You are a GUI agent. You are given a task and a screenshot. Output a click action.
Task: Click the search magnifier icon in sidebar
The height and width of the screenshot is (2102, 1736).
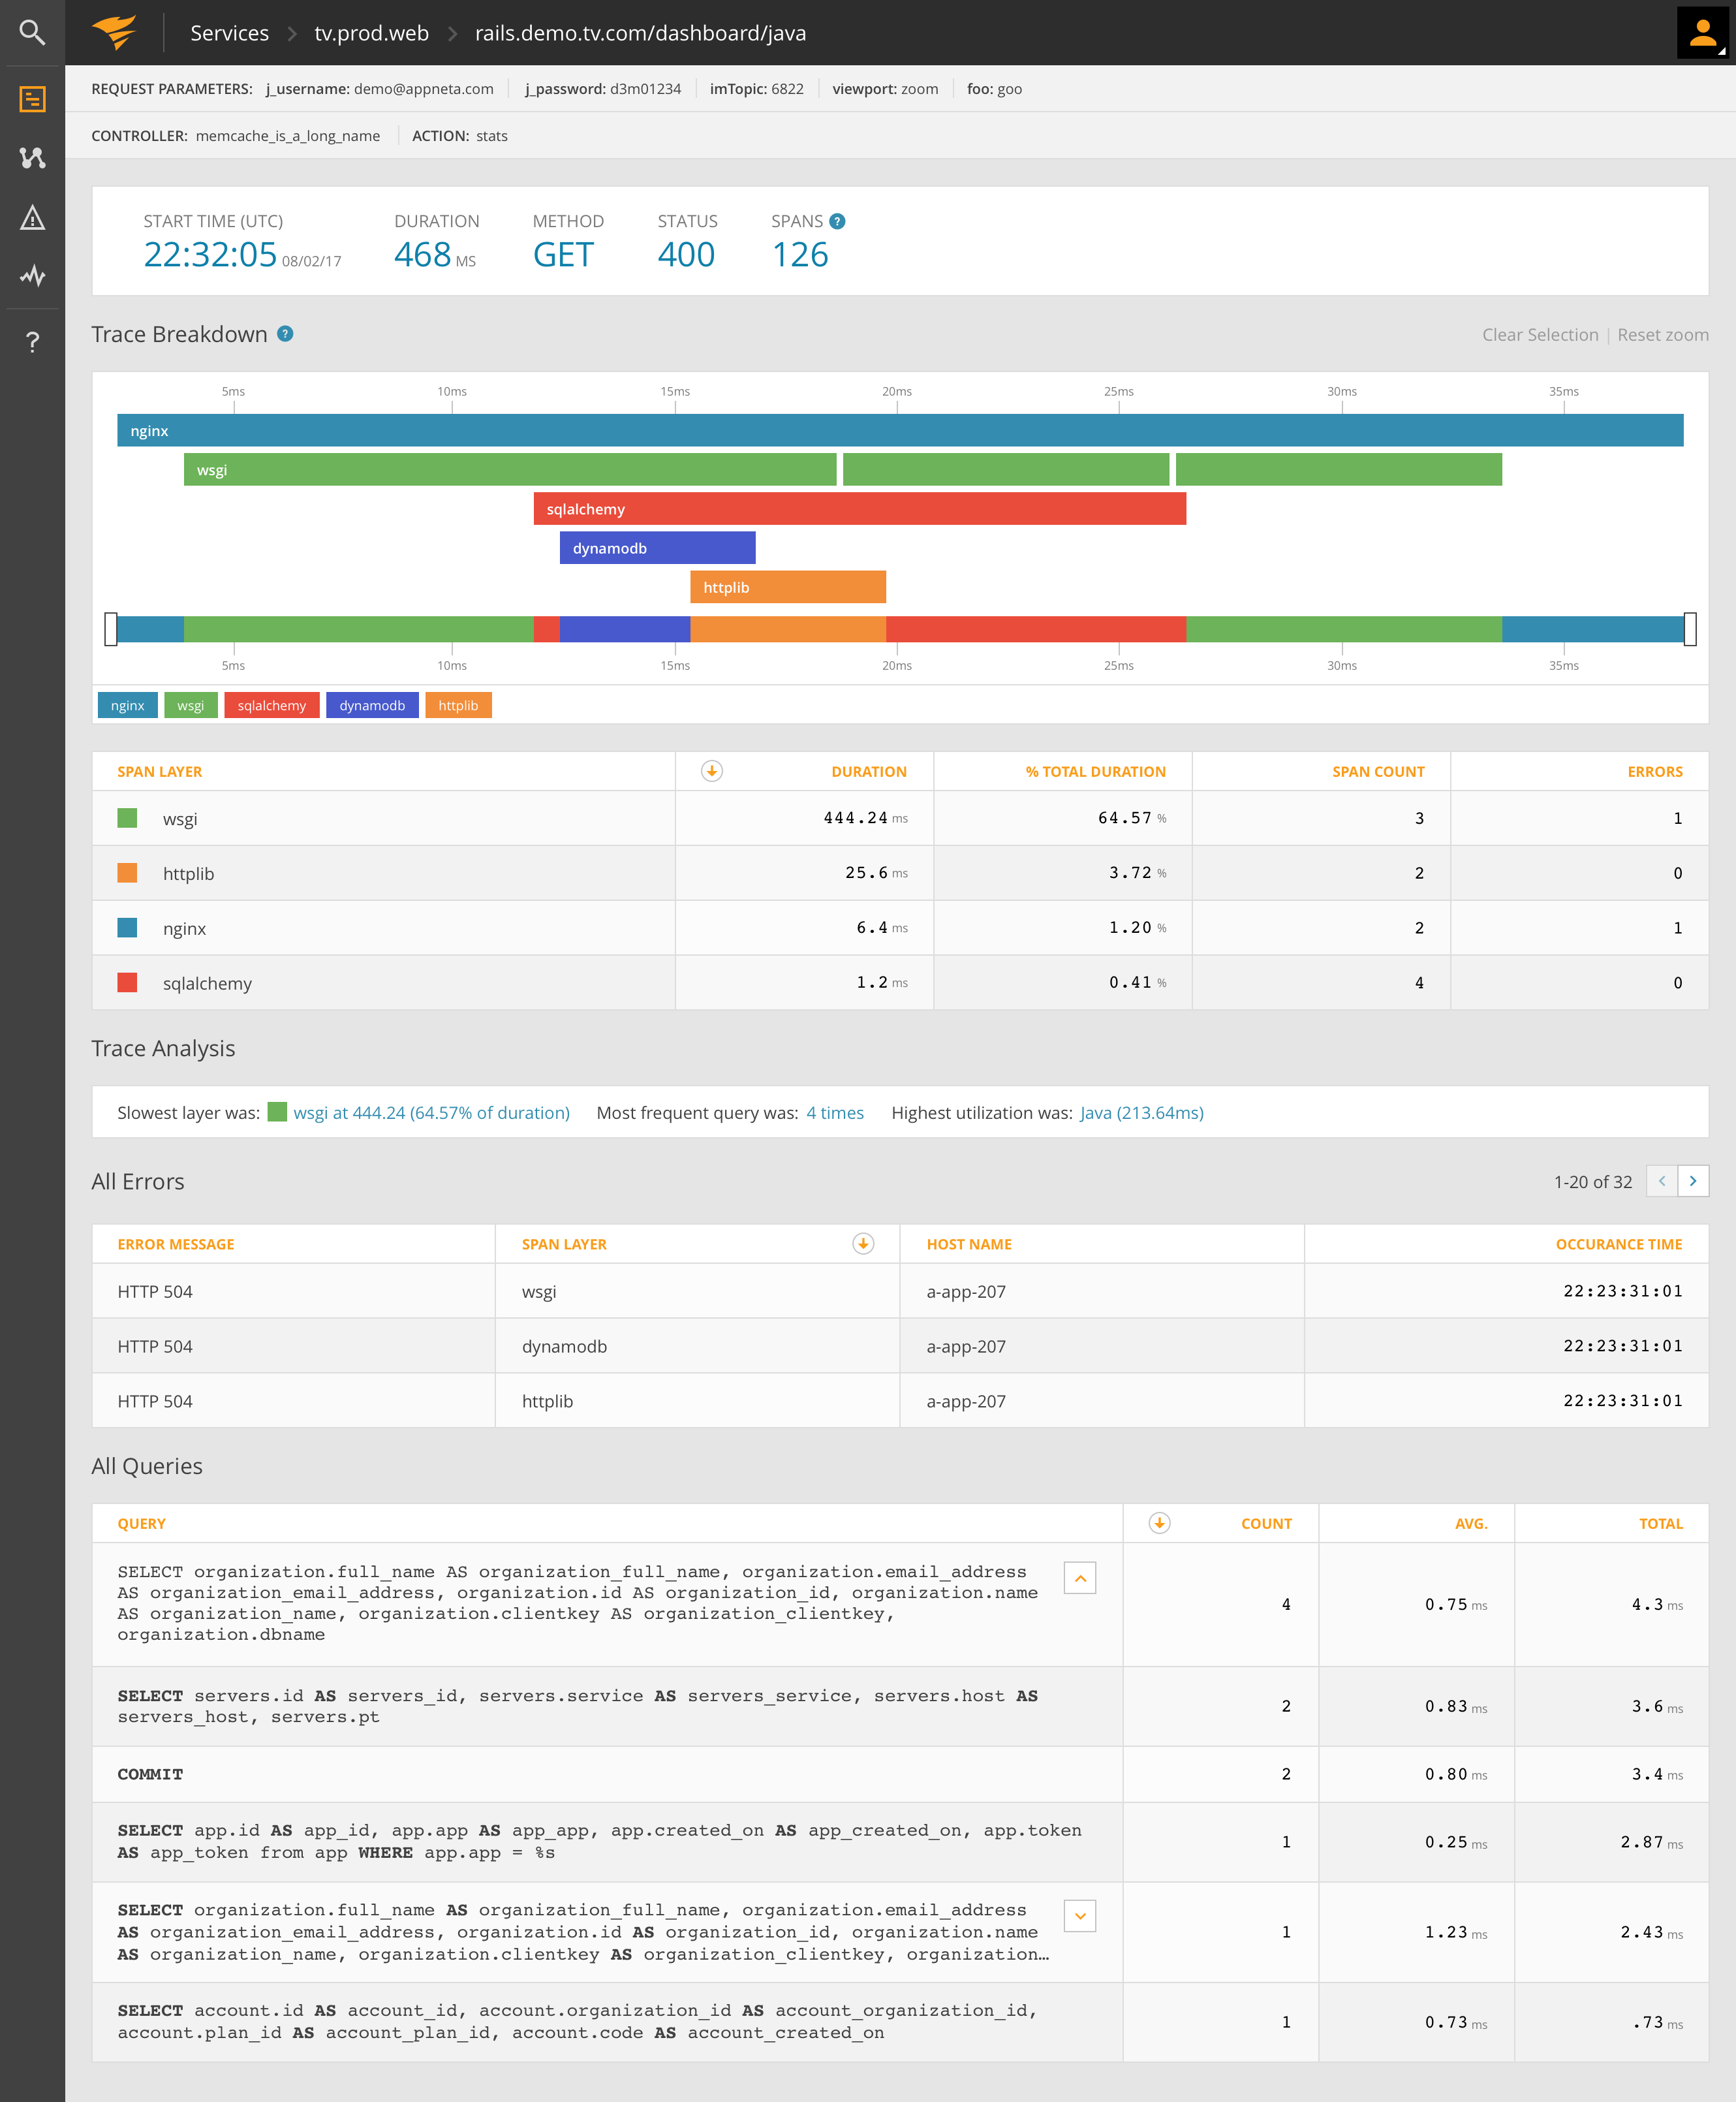32,32
